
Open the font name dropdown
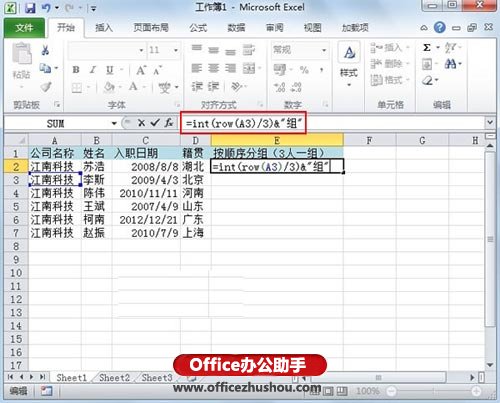click(x=141, y=50)
